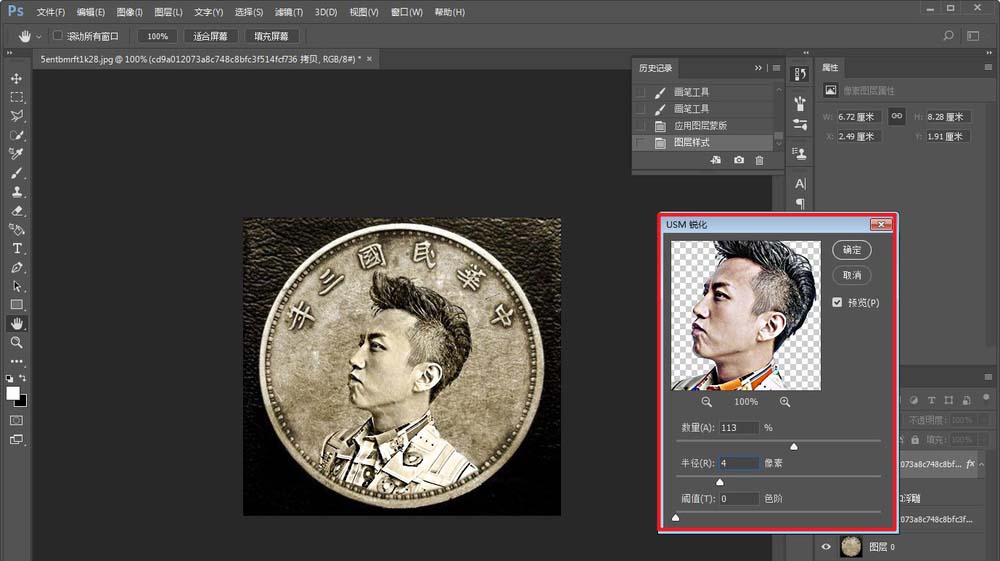Click the 确定 button in USM dialog

pyautogui.click(x=852, y=250)
